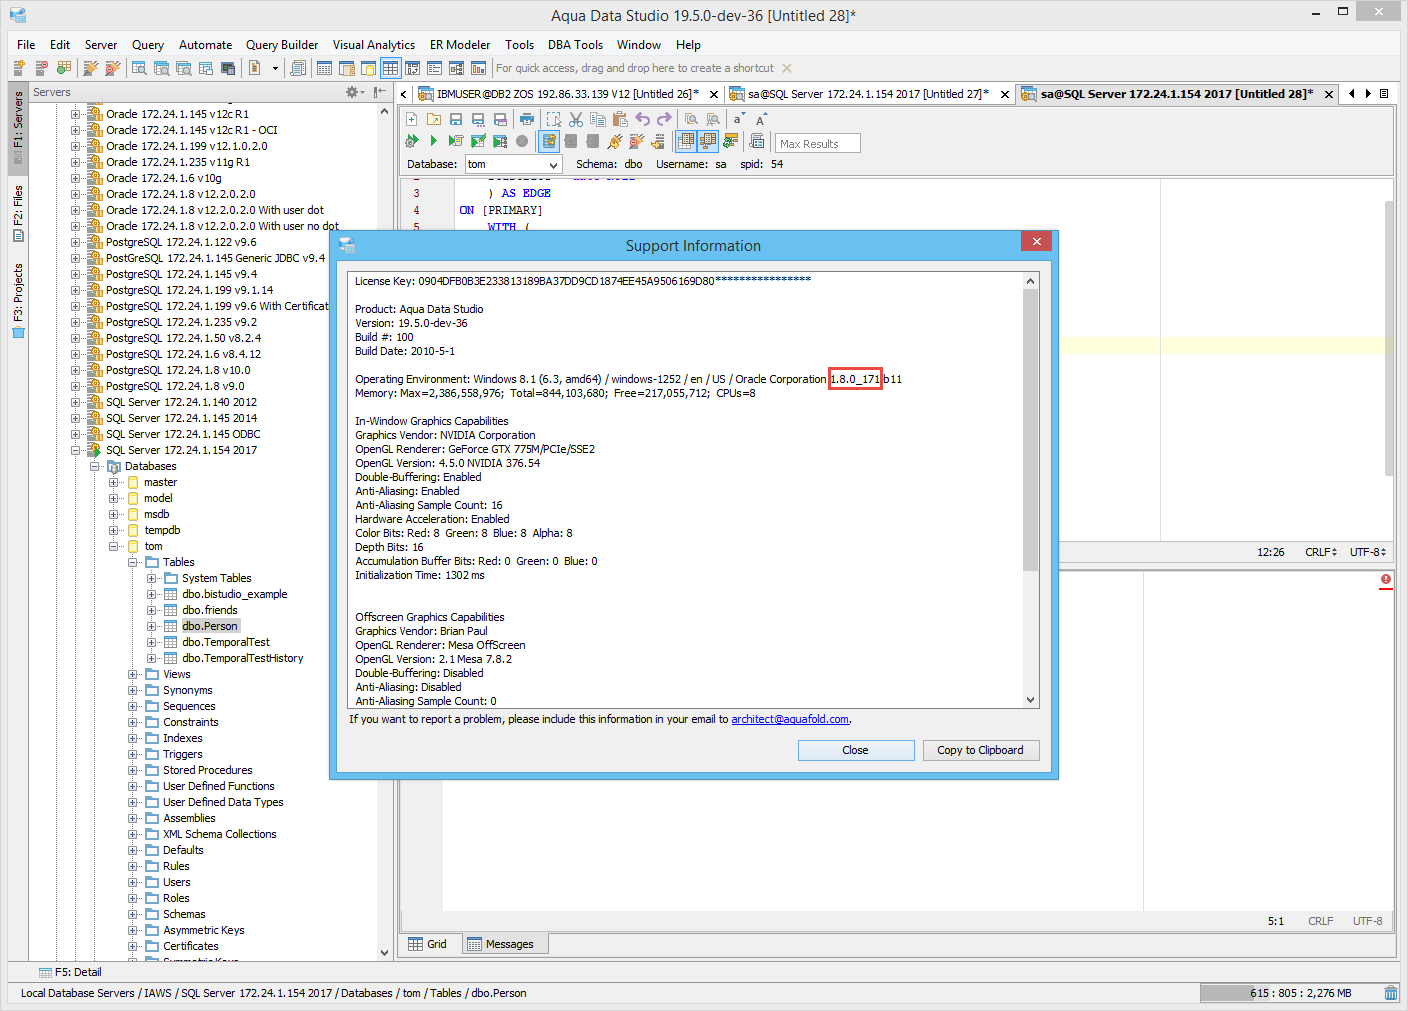
Task: Toggle the F2: Files side panel
Action: pyautogui.click(x=18, y=213)
